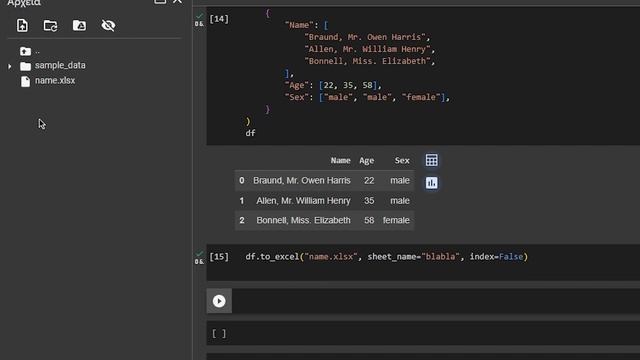
Task: Click "Allen, Mr. William Henry" string in code
Action: tap(369, 49)
